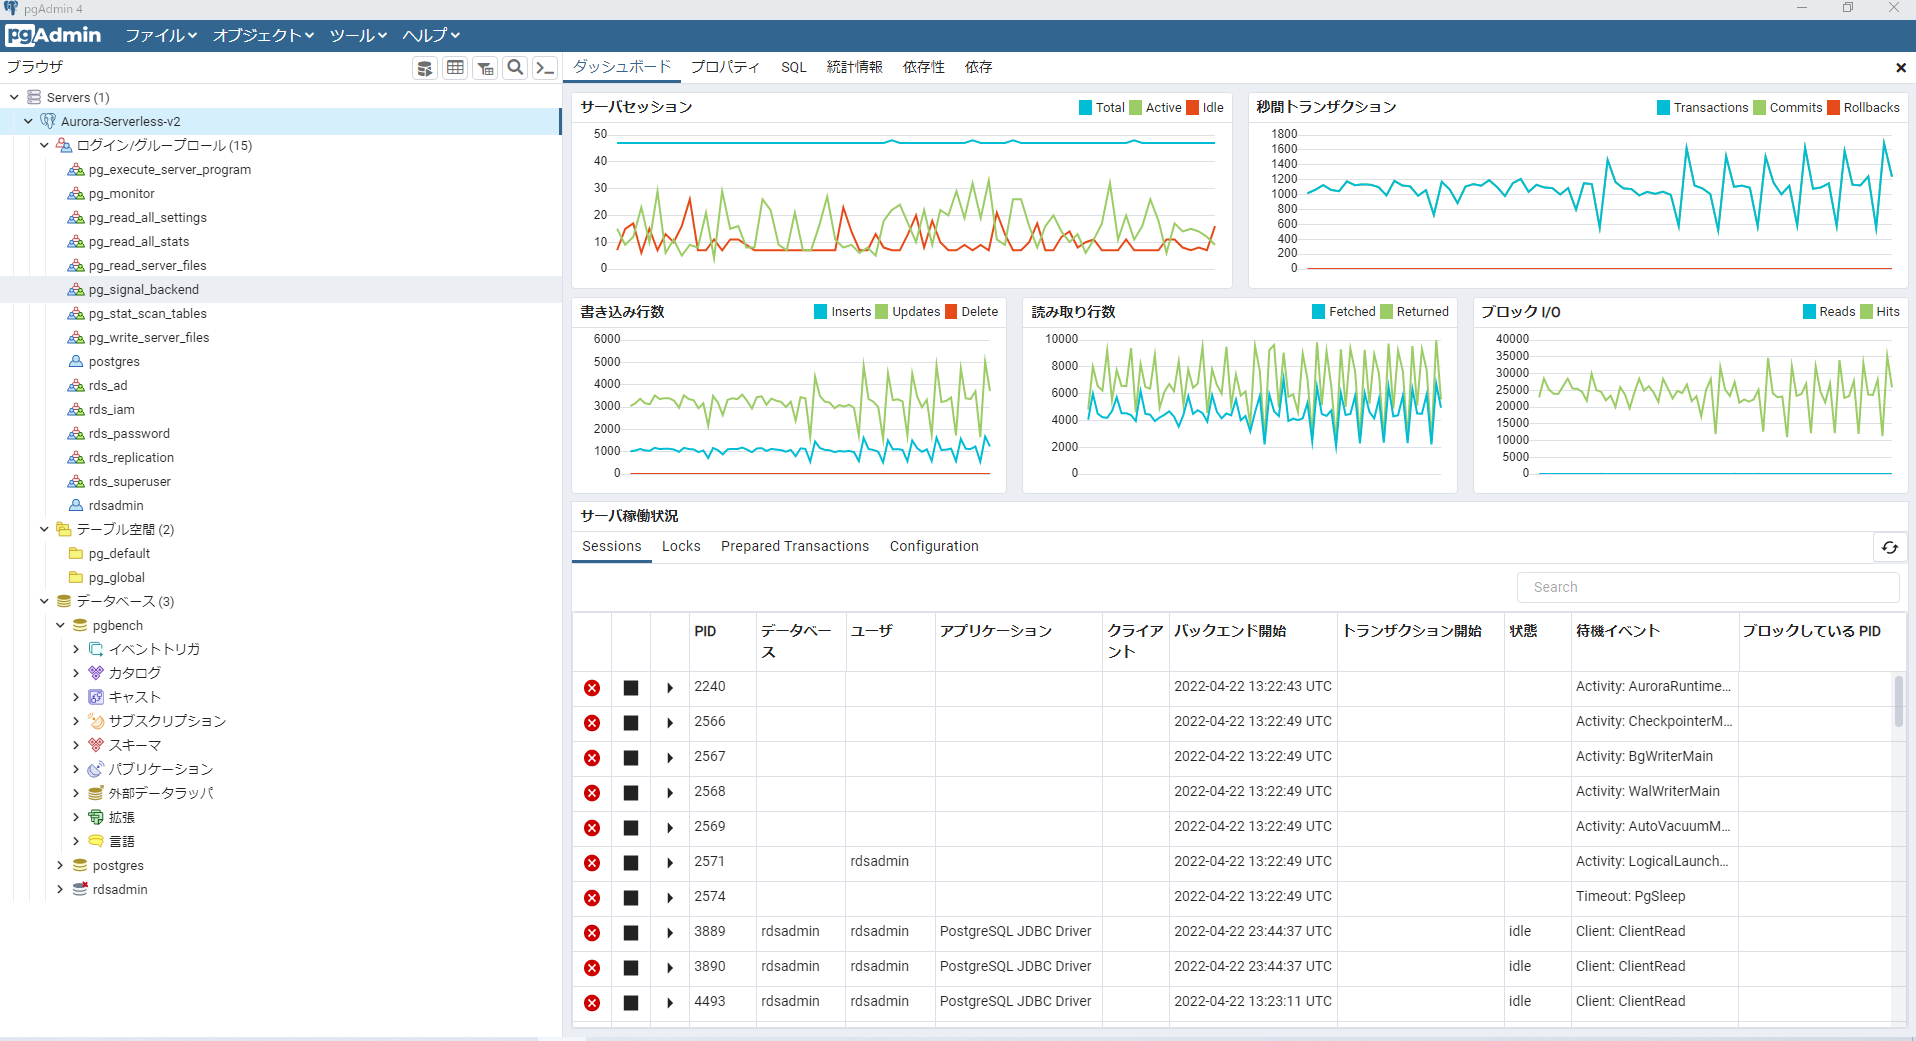1916x1041 pixels.
Task: Click the pg_monitor role icon
Action: pyautogui.click(x=76, y=194)
